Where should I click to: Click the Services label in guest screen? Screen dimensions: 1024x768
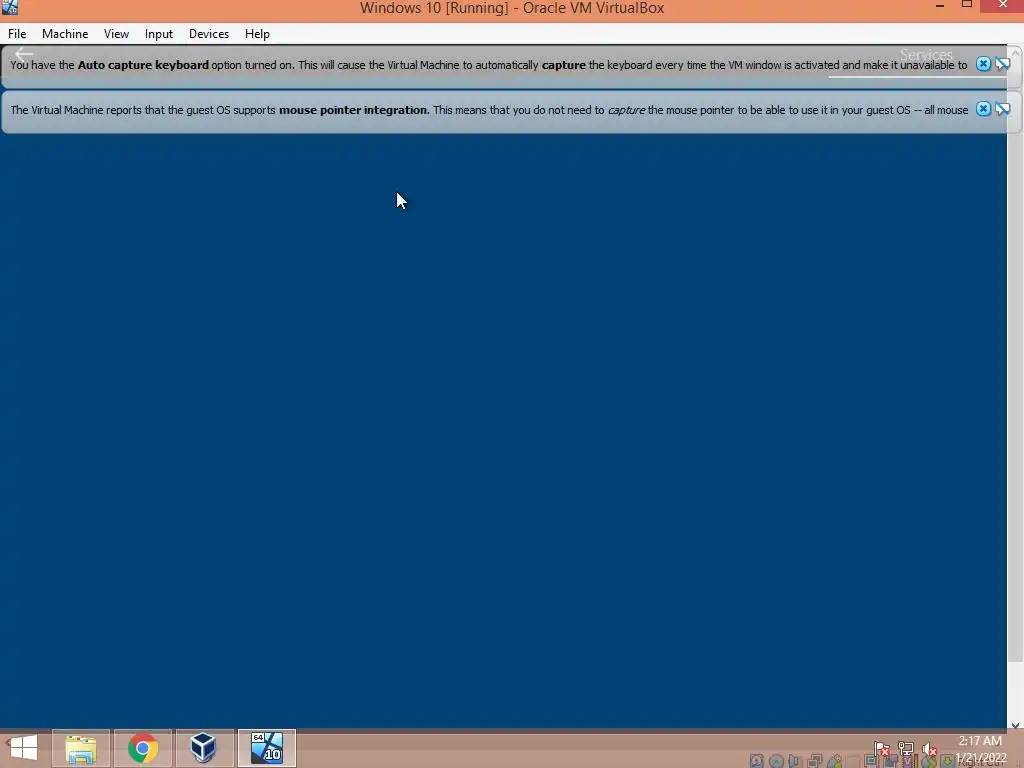926,55
